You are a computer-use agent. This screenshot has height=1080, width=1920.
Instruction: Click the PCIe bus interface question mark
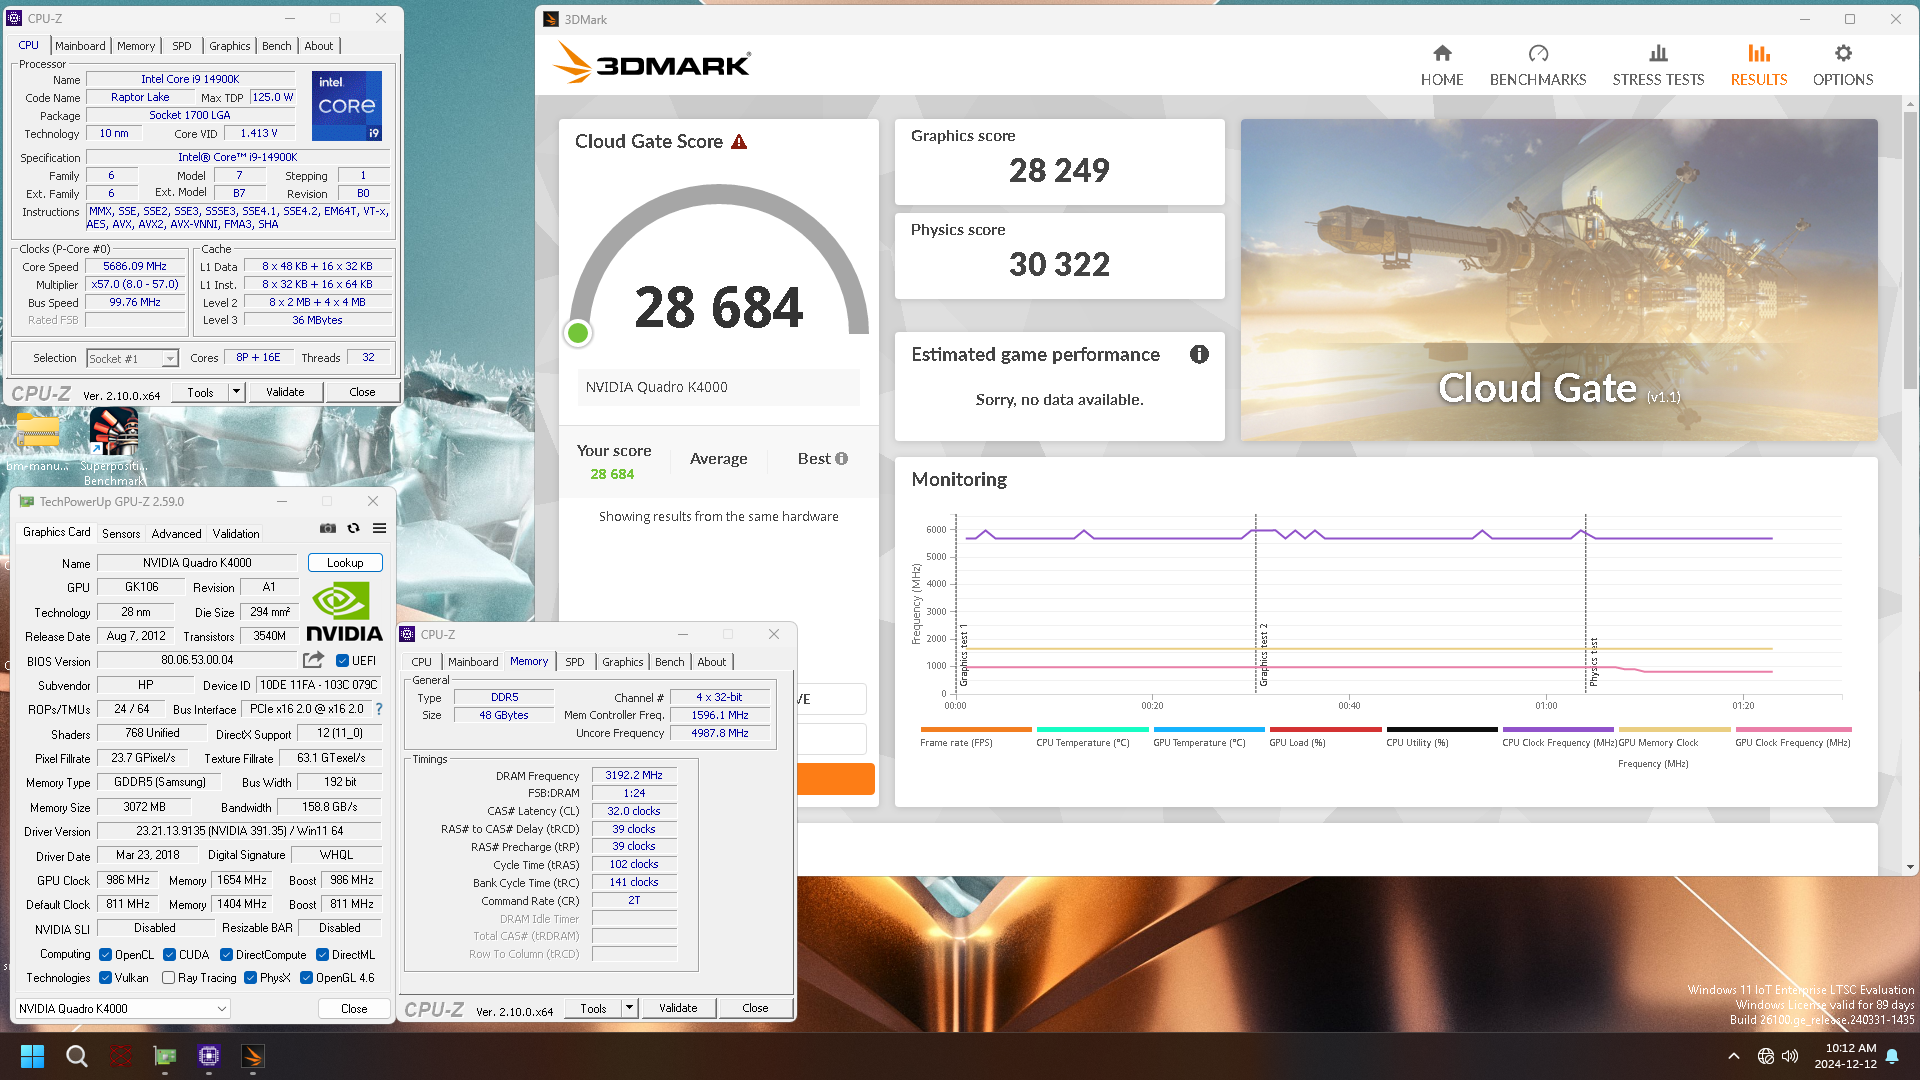tap(379, 709)
